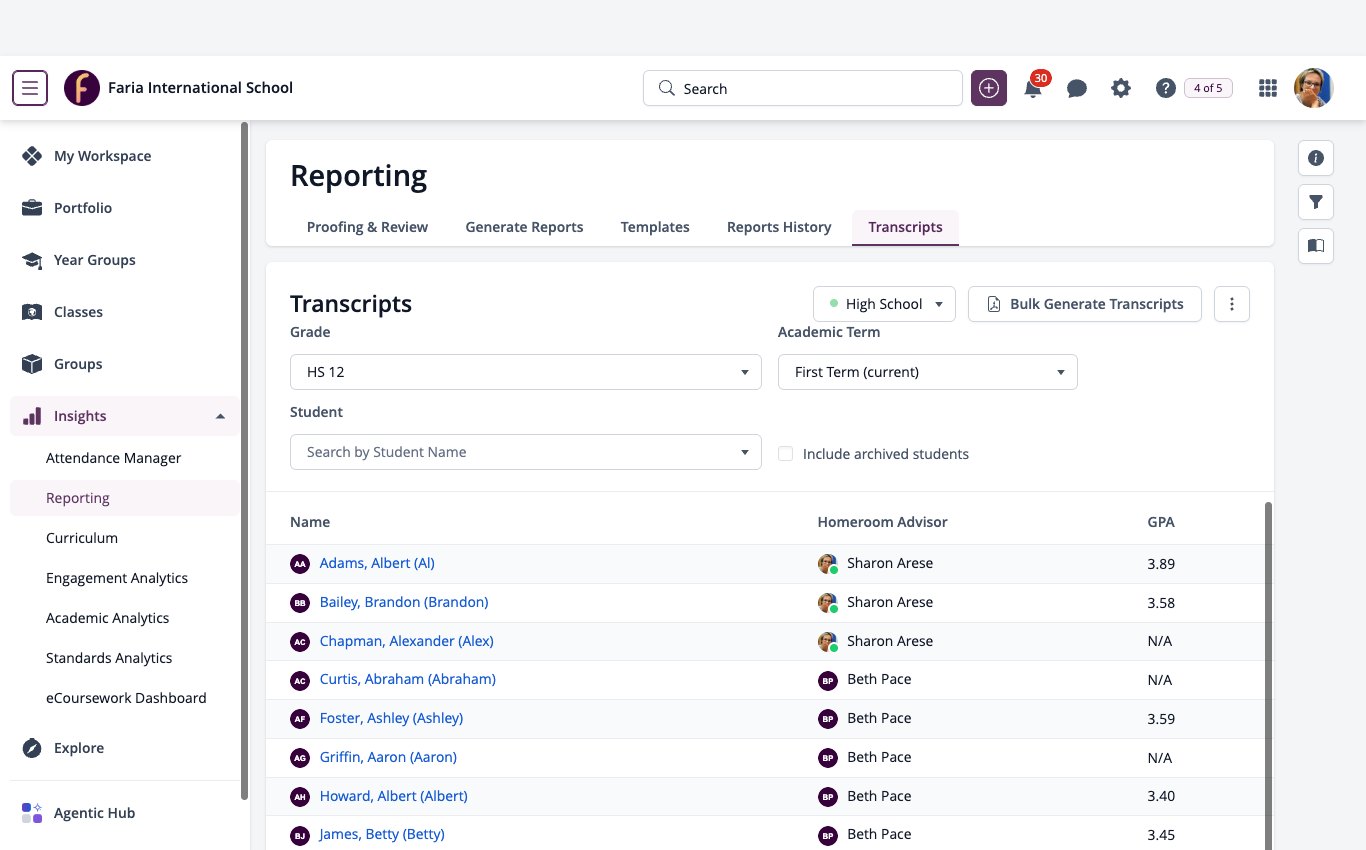Open the help question mark icon

(x=1165, y=88)
